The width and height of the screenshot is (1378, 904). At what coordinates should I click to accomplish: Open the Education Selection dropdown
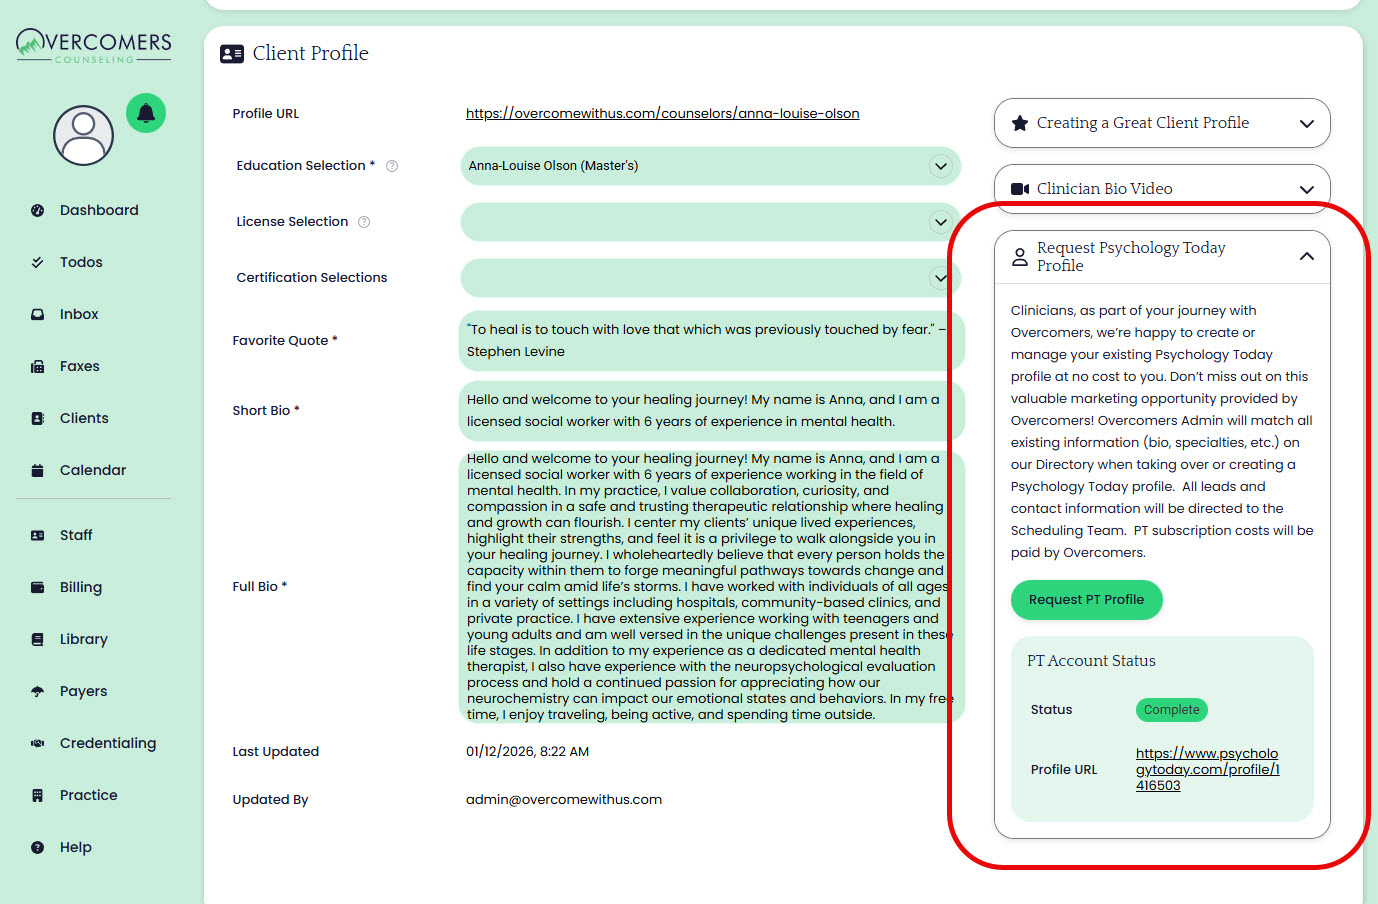pos(710,166)
